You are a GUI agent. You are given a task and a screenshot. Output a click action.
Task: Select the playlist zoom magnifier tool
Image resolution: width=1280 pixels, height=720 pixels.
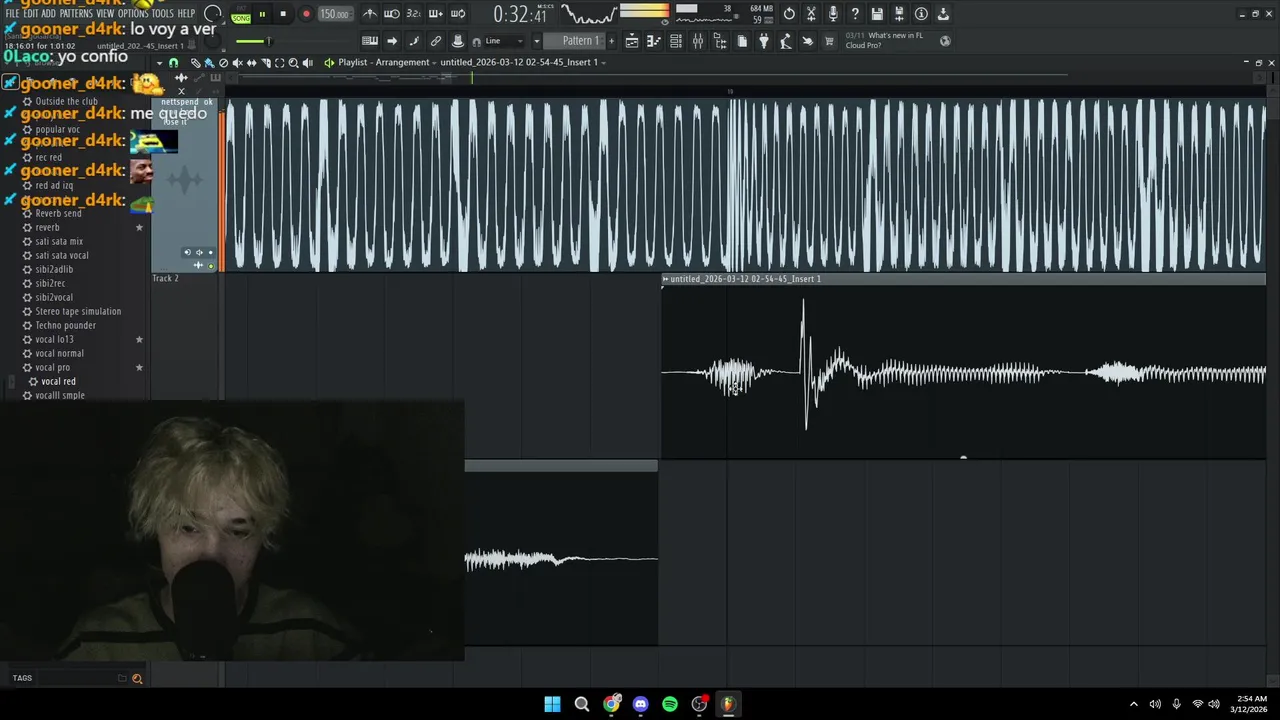[x=293, y=63]
